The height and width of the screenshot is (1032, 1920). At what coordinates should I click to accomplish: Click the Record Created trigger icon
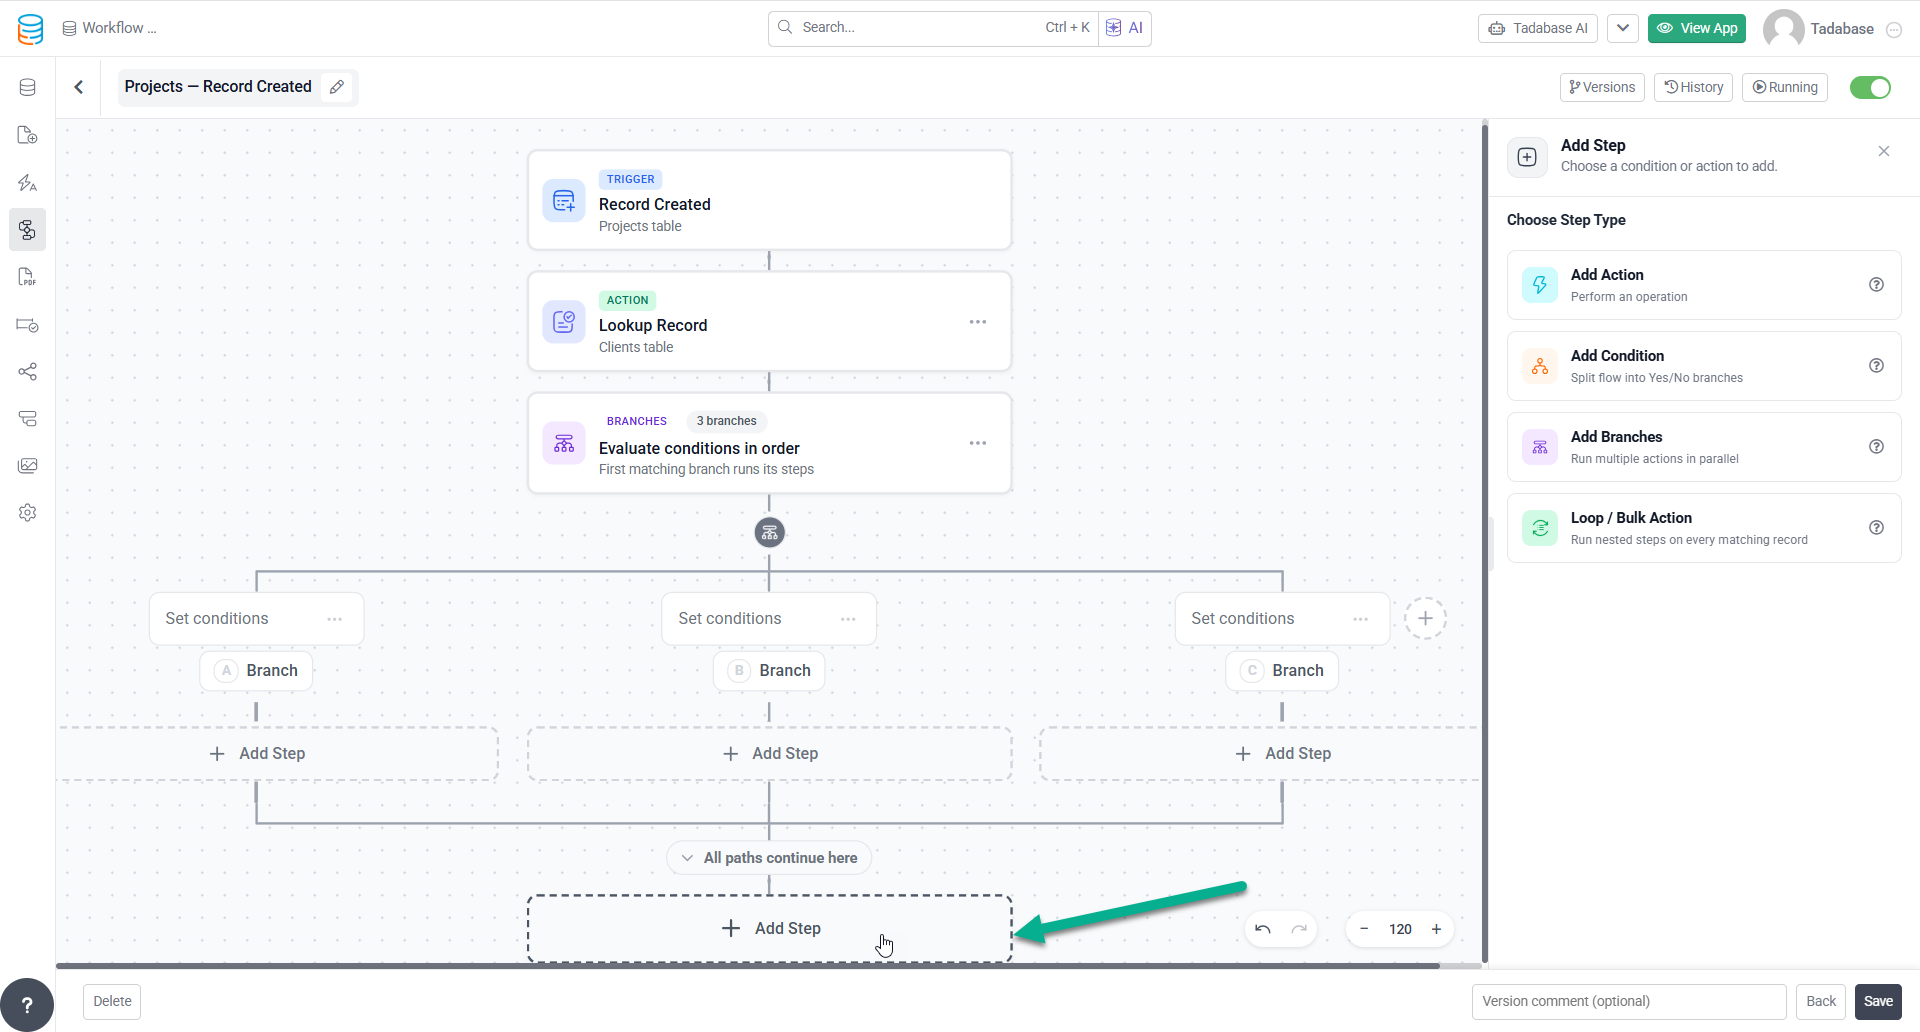[x=564, y=201]
